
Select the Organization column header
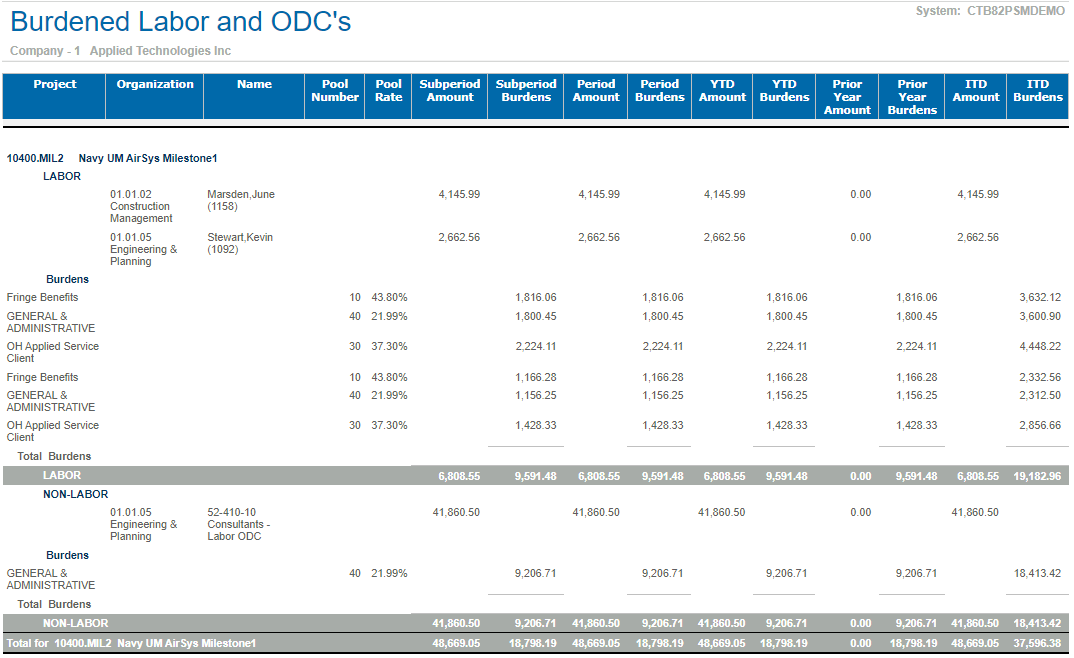point(155,85)
